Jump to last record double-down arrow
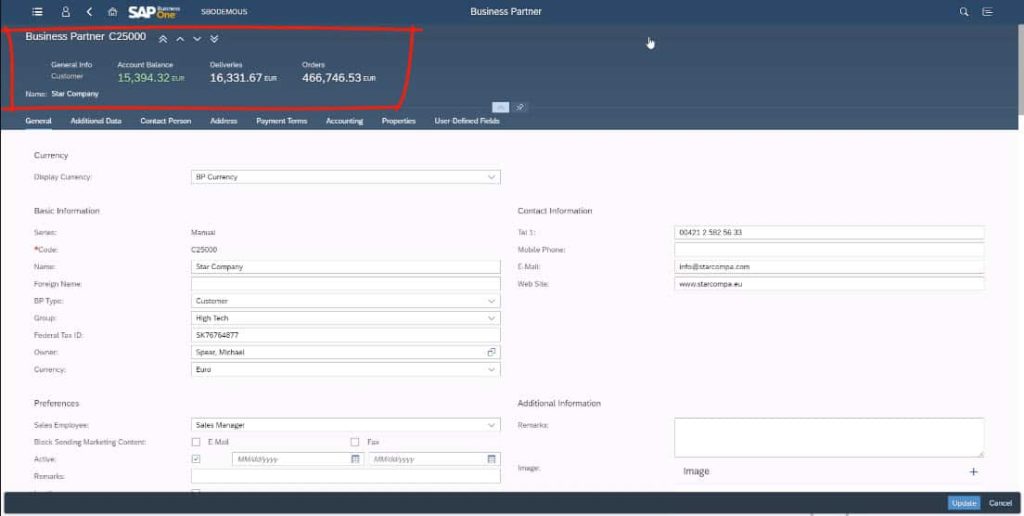The width and height of the screenshot is (1024, 516). (214, 39)
